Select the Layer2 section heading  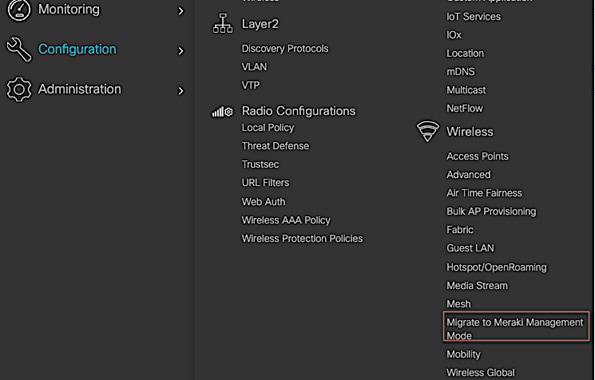260,24
